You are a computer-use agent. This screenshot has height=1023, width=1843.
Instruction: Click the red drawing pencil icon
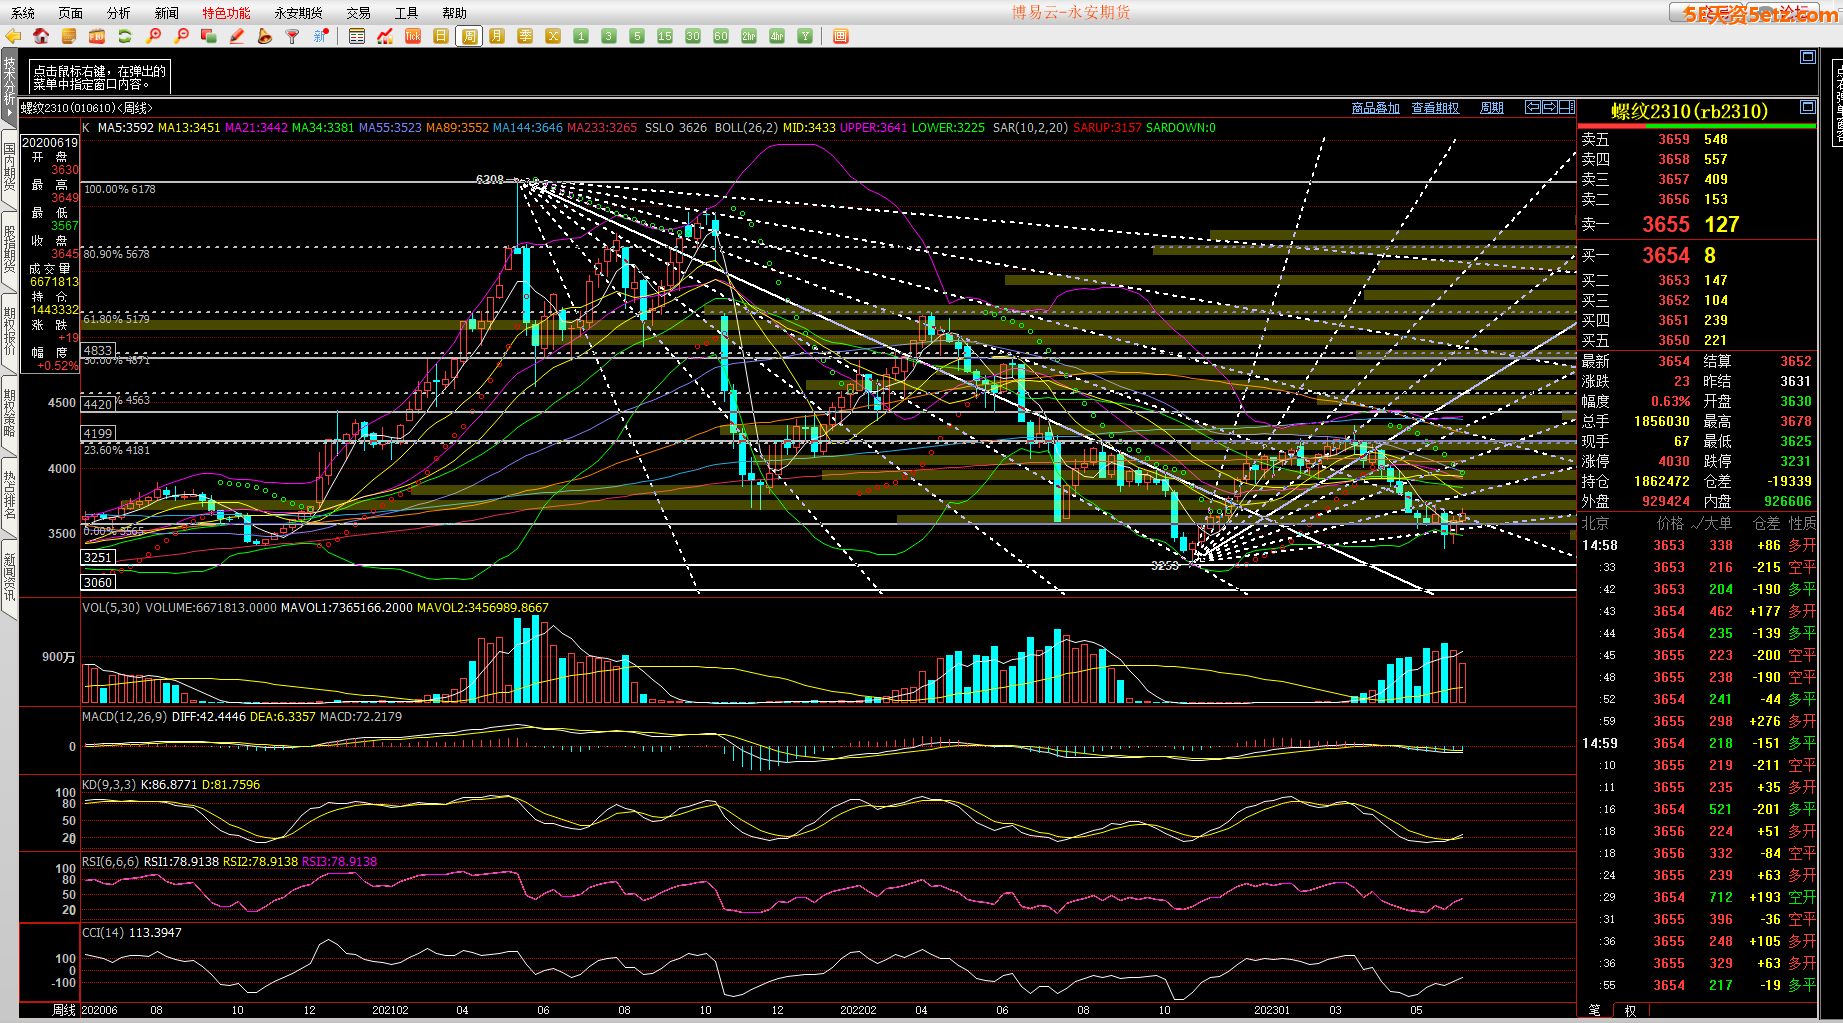(237, 36)
